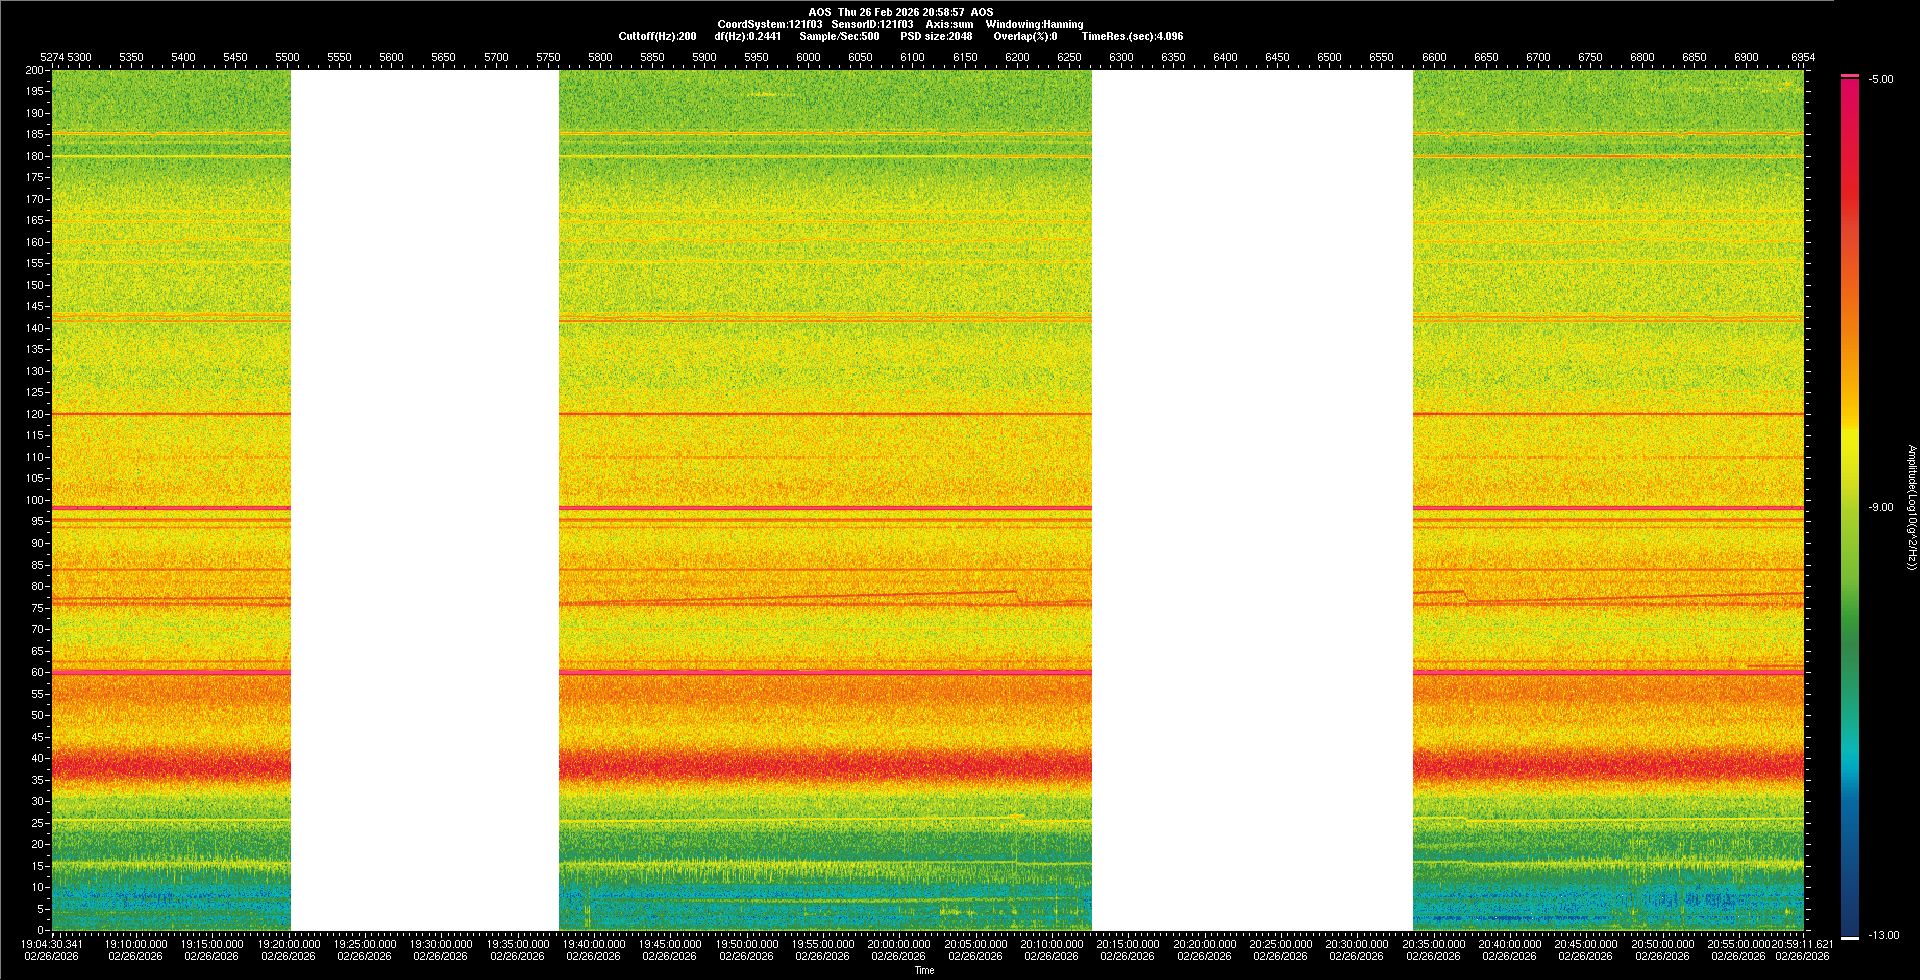Click the colorbar upper limit marker at -5.00
Image resolution: width=1920 pixels, height=980 pixels.
[1850, 76]
